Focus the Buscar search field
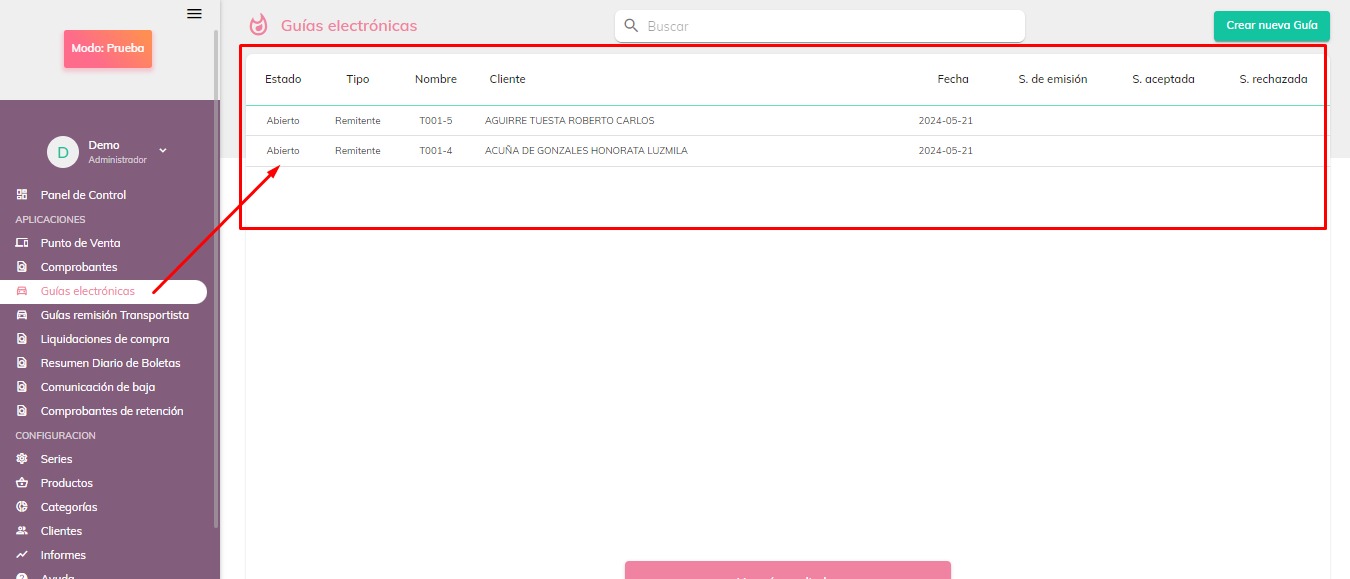The image size is (1350, 579). (x=830, y=26)
